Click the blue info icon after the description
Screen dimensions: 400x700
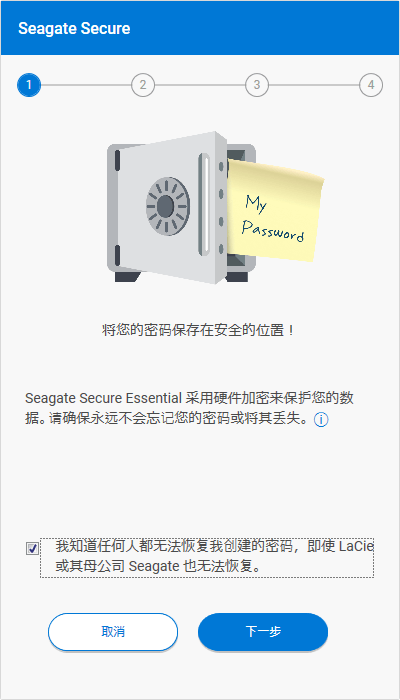click(321, 420)
